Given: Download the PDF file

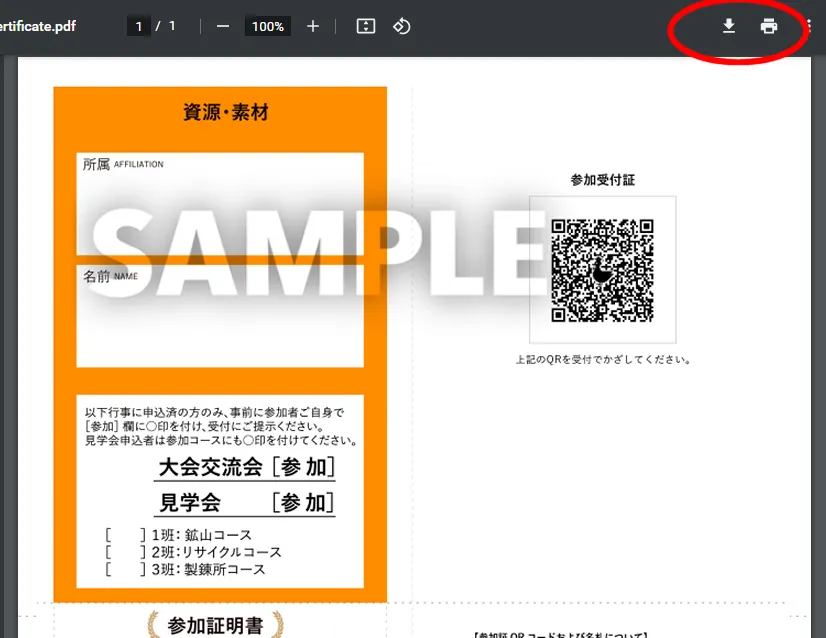Looking at the screenshot, I should click(729, 27).
